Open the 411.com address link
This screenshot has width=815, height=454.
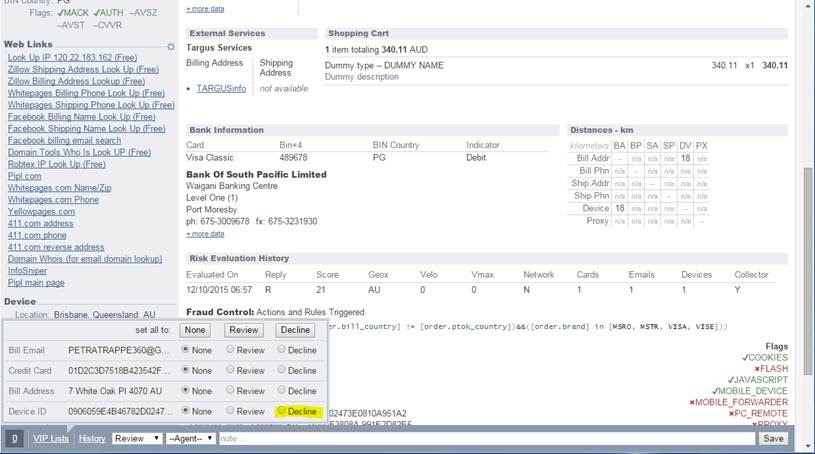41,223
